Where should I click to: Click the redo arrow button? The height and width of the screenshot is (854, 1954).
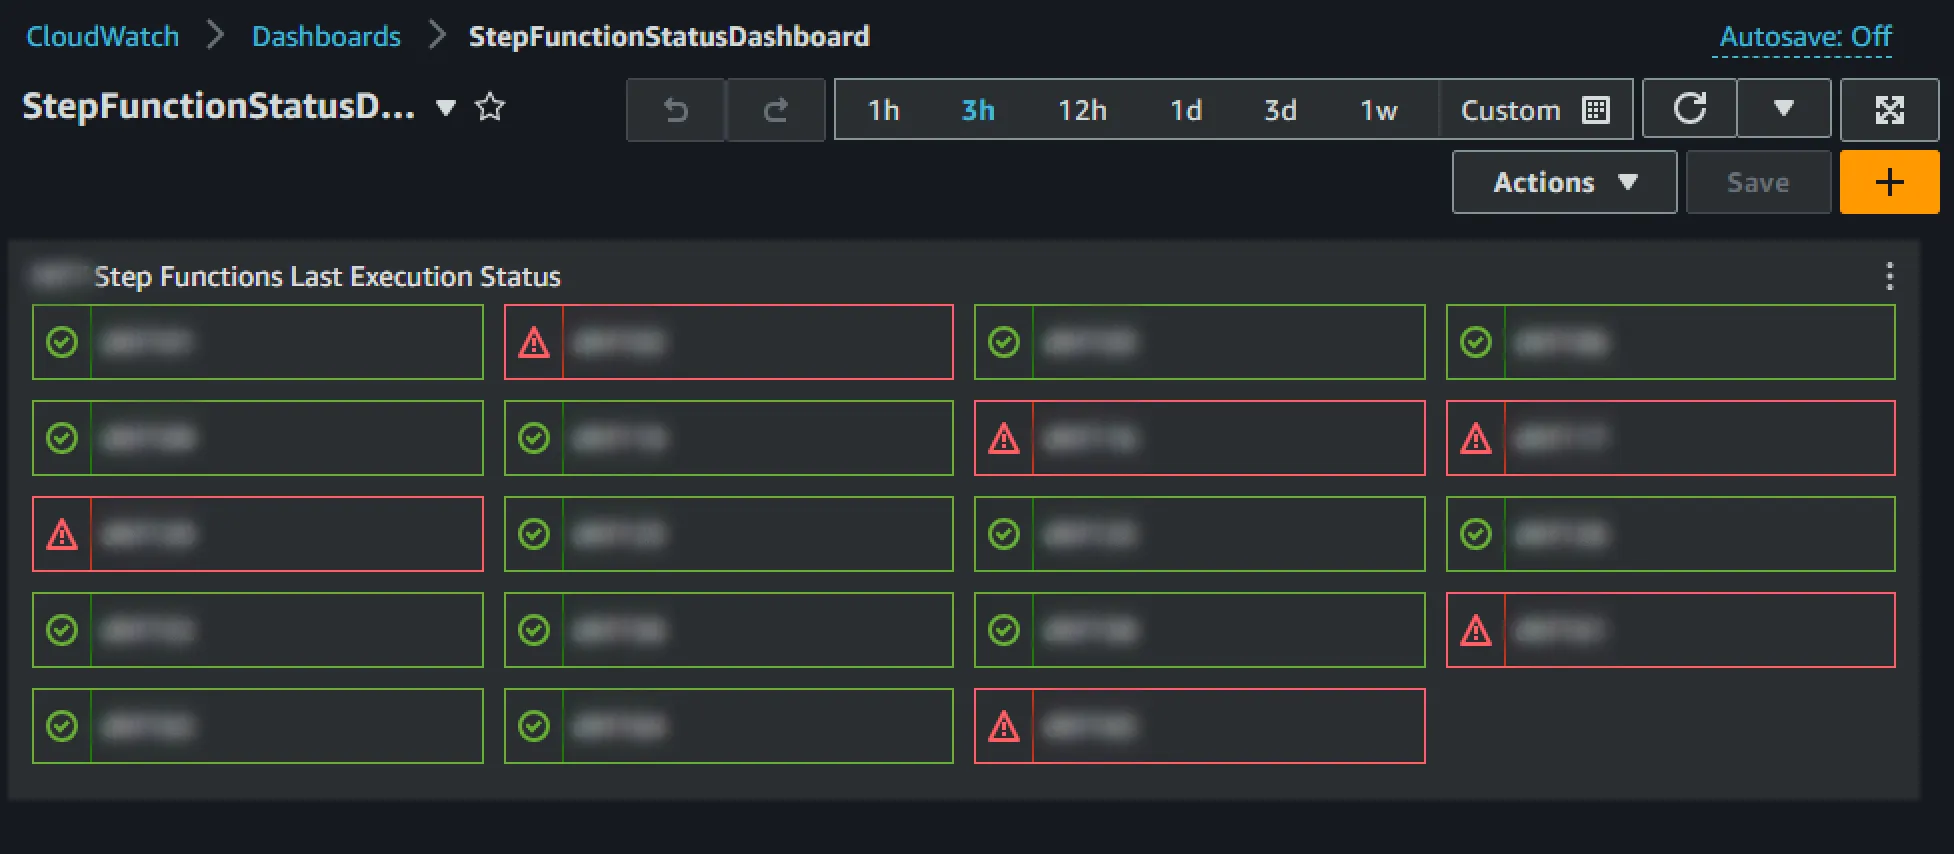pyautogui.click(x=775, y=110)
